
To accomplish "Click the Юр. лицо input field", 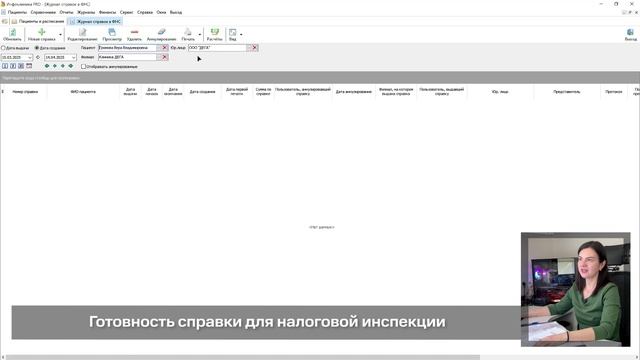I will [217, 48].
